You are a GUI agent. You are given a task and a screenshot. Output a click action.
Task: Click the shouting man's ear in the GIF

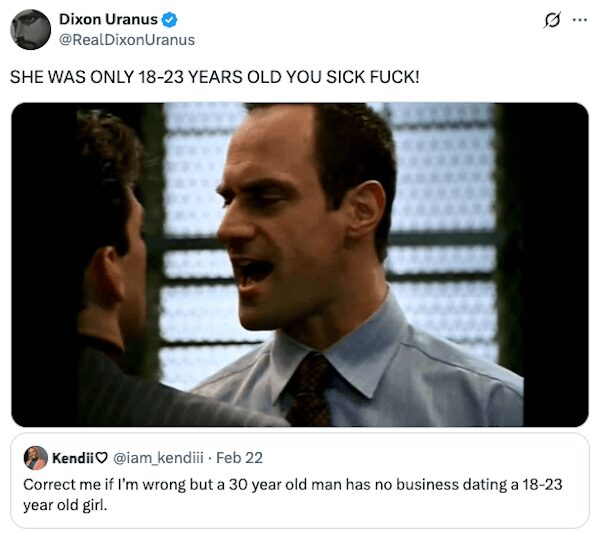366,210
